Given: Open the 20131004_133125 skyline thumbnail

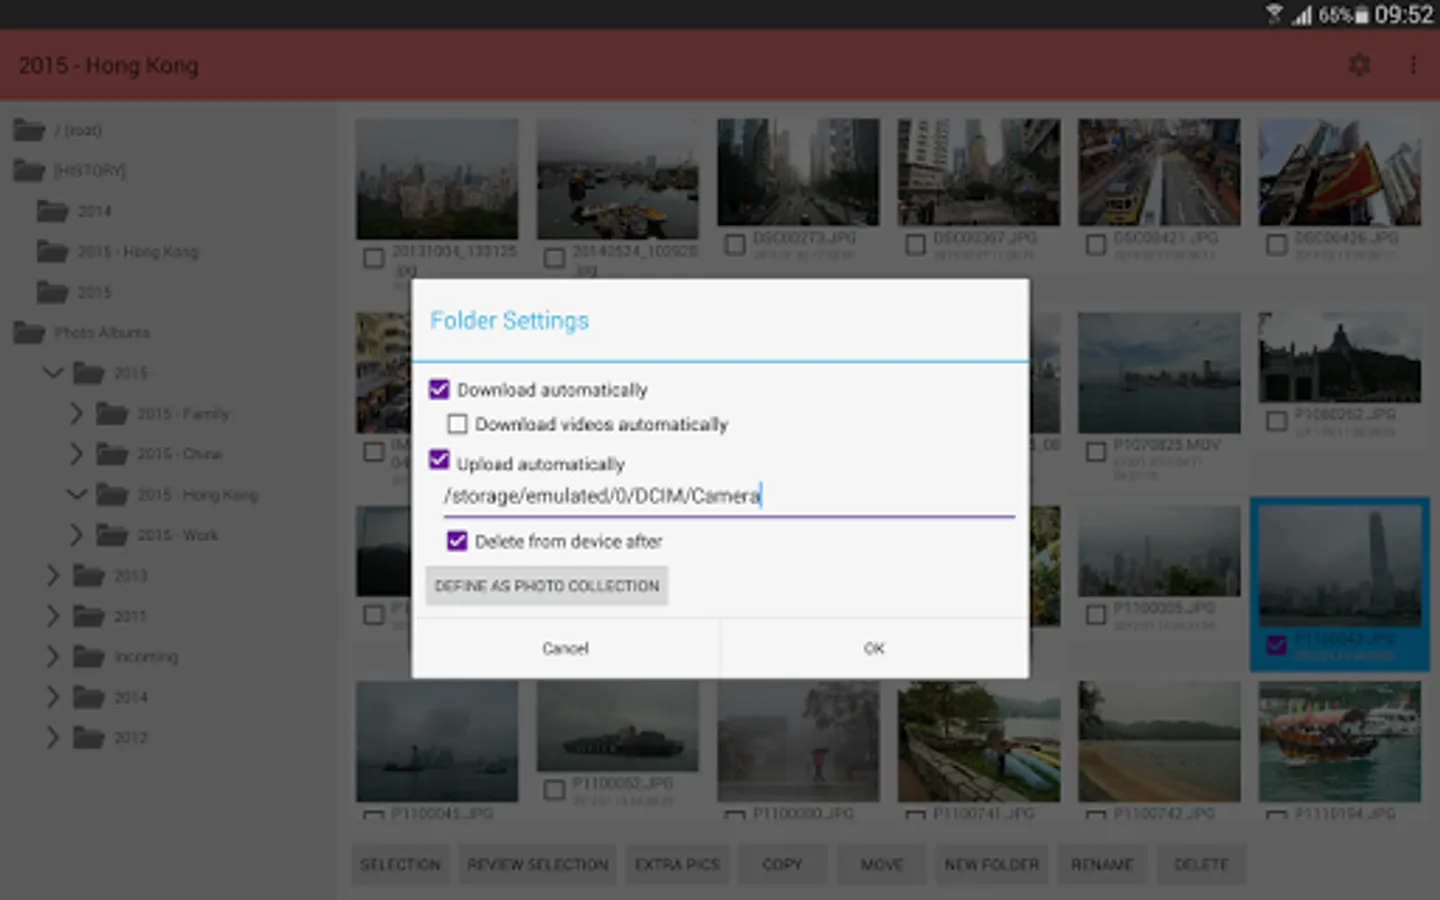Looking at the screenshot, I should pos(437,178).
